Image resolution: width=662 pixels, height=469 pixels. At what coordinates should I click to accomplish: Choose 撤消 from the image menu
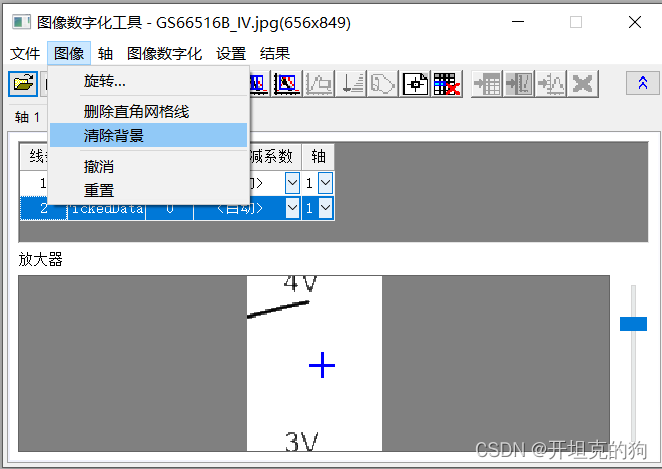149,166
